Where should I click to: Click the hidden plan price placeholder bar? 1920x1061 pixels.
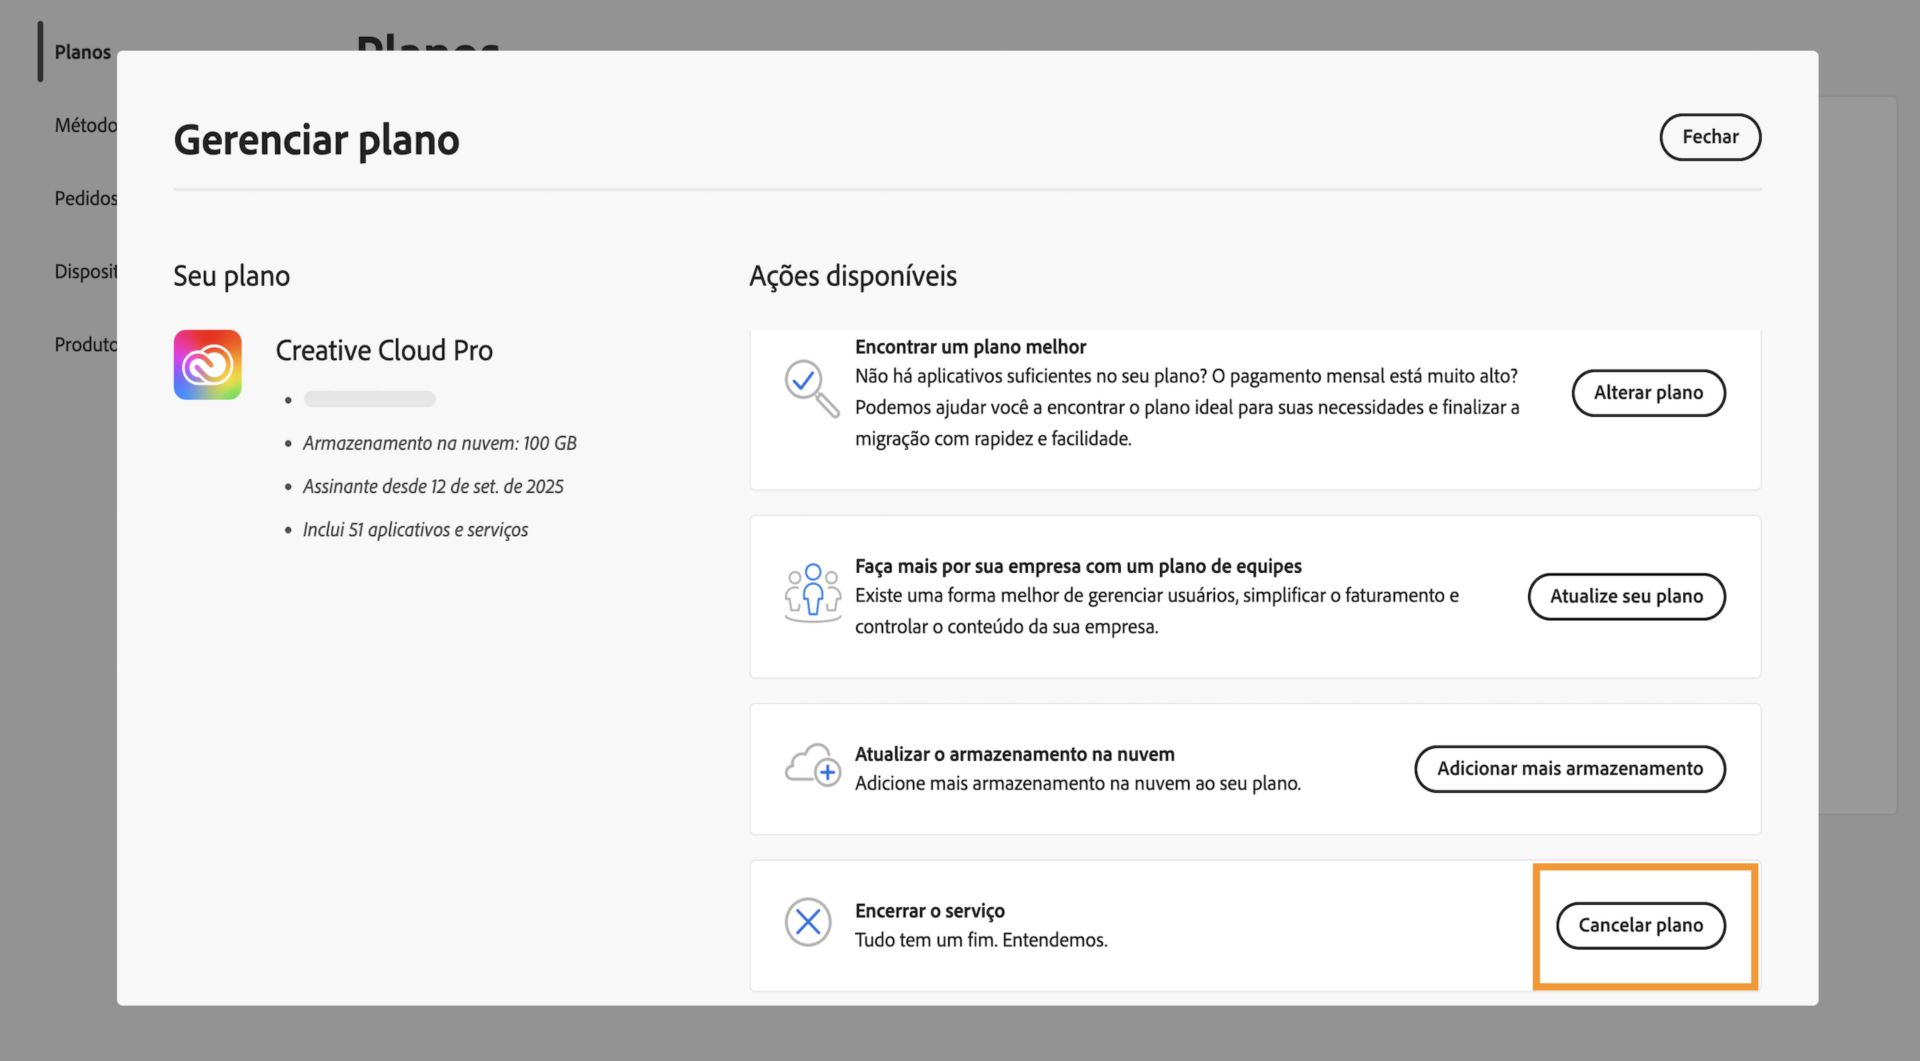click(x=368, y=398)
